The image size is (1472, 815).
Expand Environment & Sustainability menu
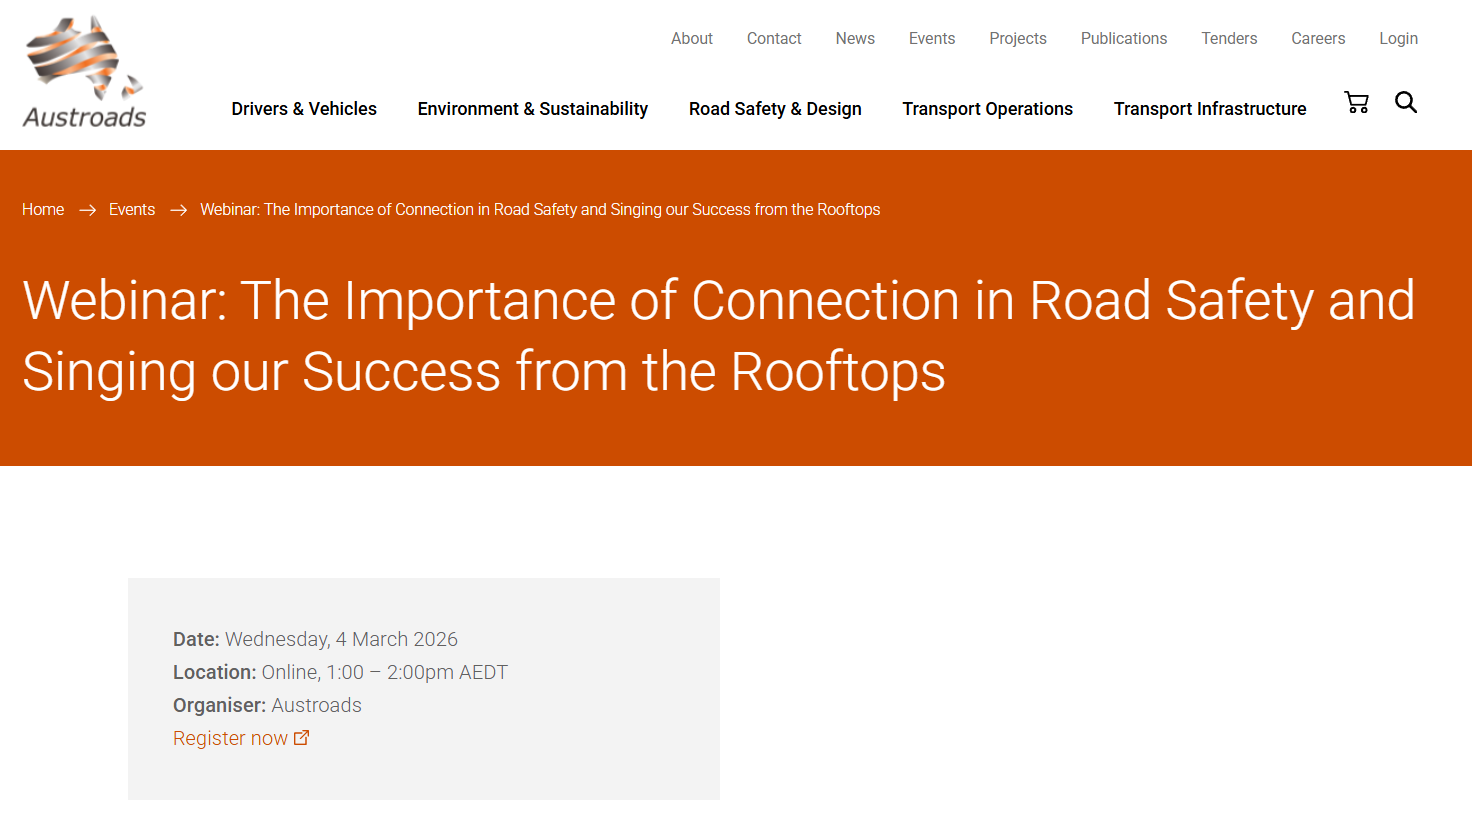tap(532, 109)
